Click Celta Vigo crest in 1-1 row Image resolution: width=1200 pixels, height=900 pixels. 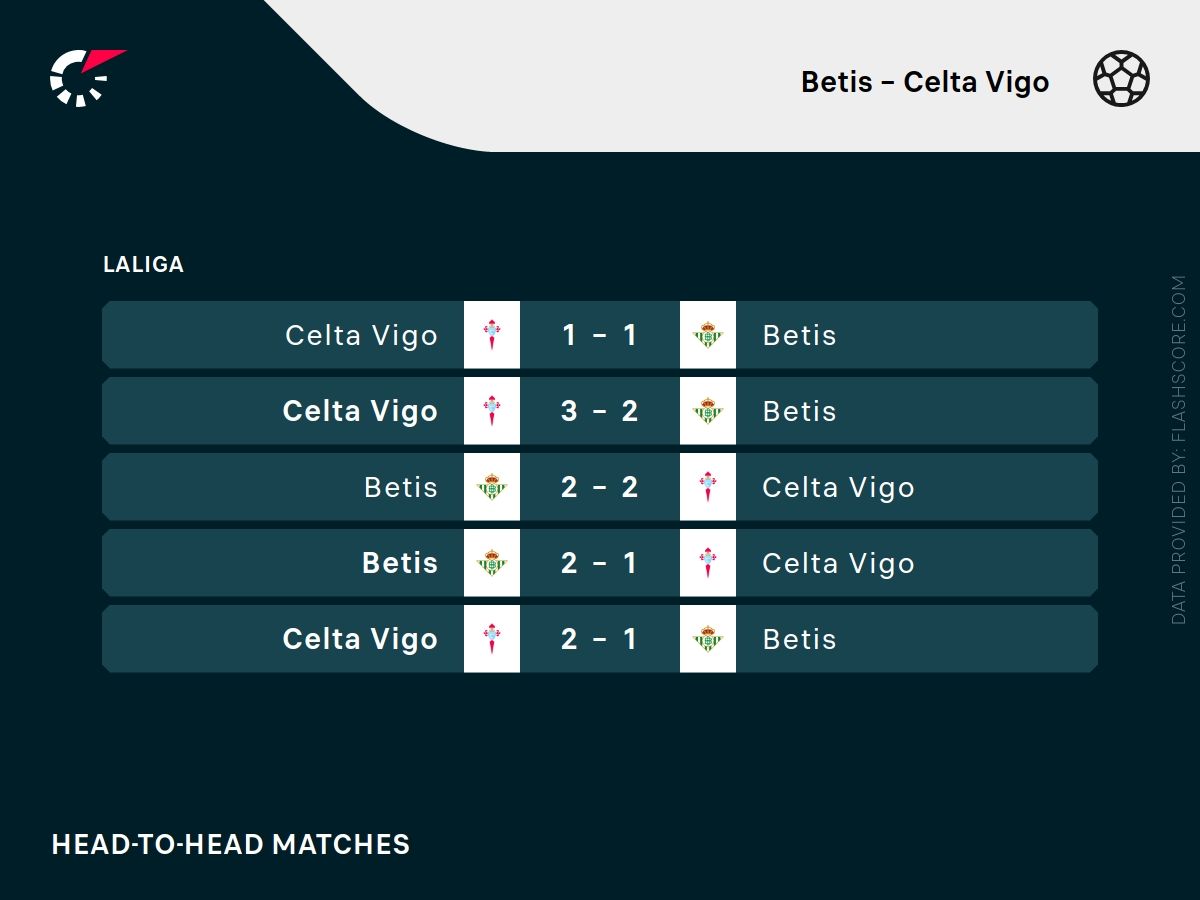(492, 335)
